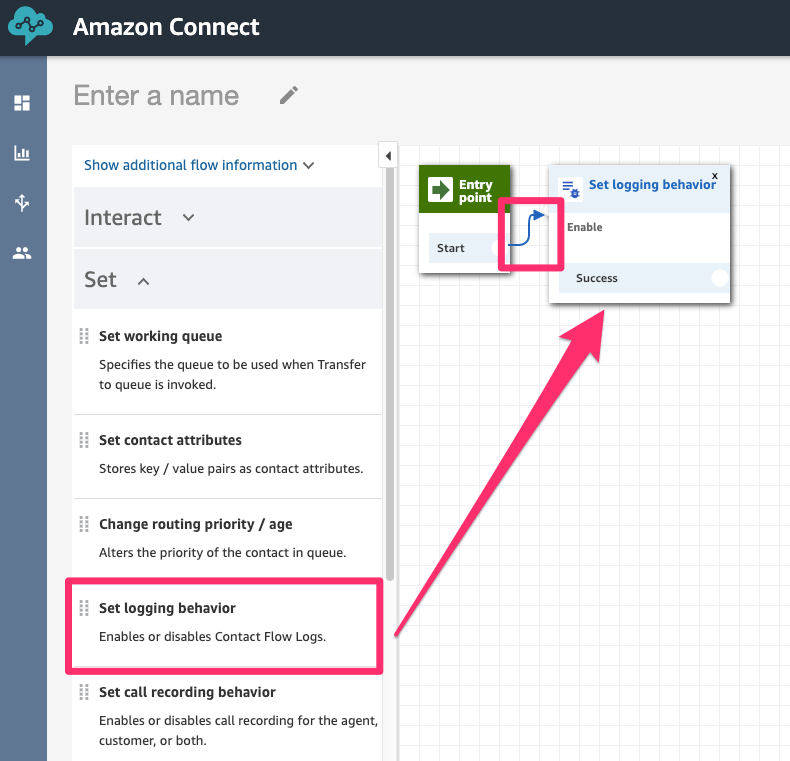This screenshot has width=790, height=761.
Task: Click the Enable text in logging block
Action: tap(584, 227)
